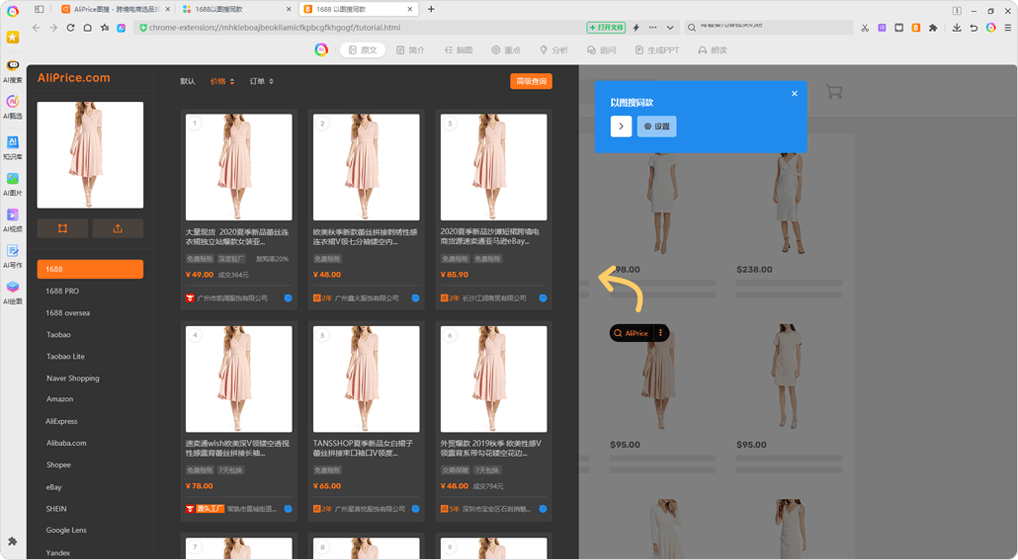
Task: Switch to the AliPrice图搜 browser tab
Action: [112, 9]
